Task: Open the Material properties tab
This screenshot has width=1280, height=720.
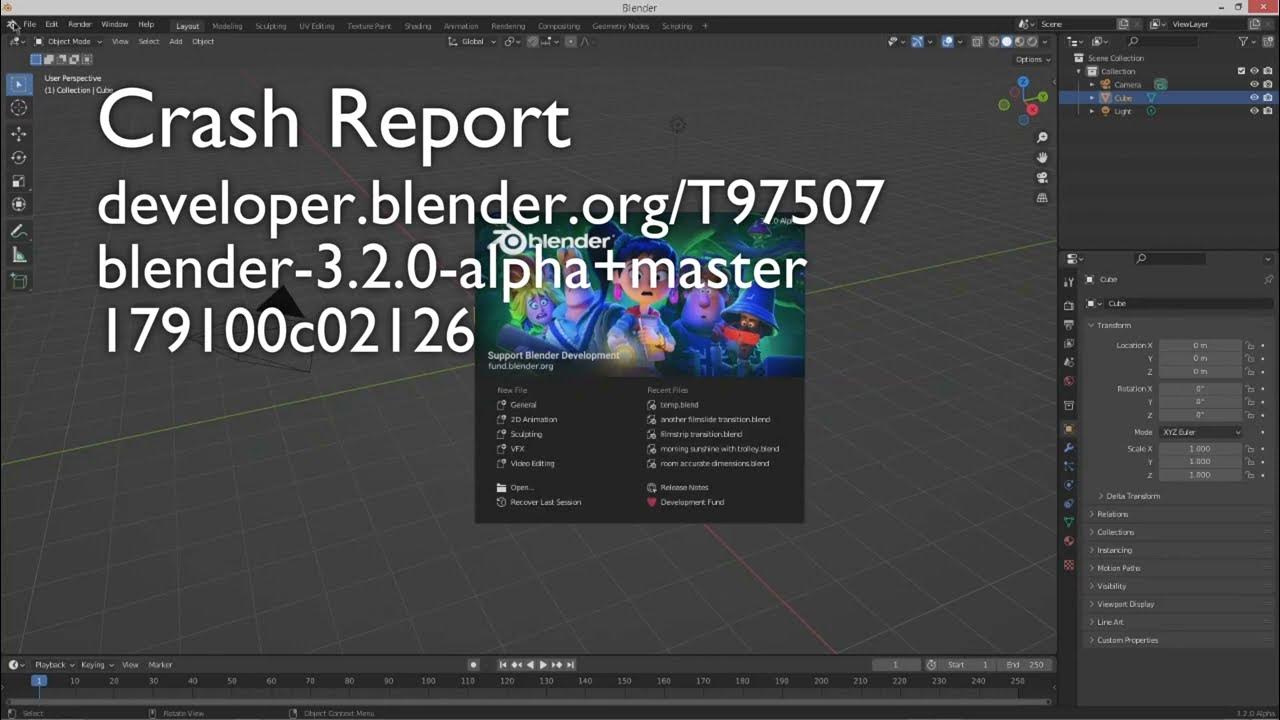Action: click(x=1069, y=541)
